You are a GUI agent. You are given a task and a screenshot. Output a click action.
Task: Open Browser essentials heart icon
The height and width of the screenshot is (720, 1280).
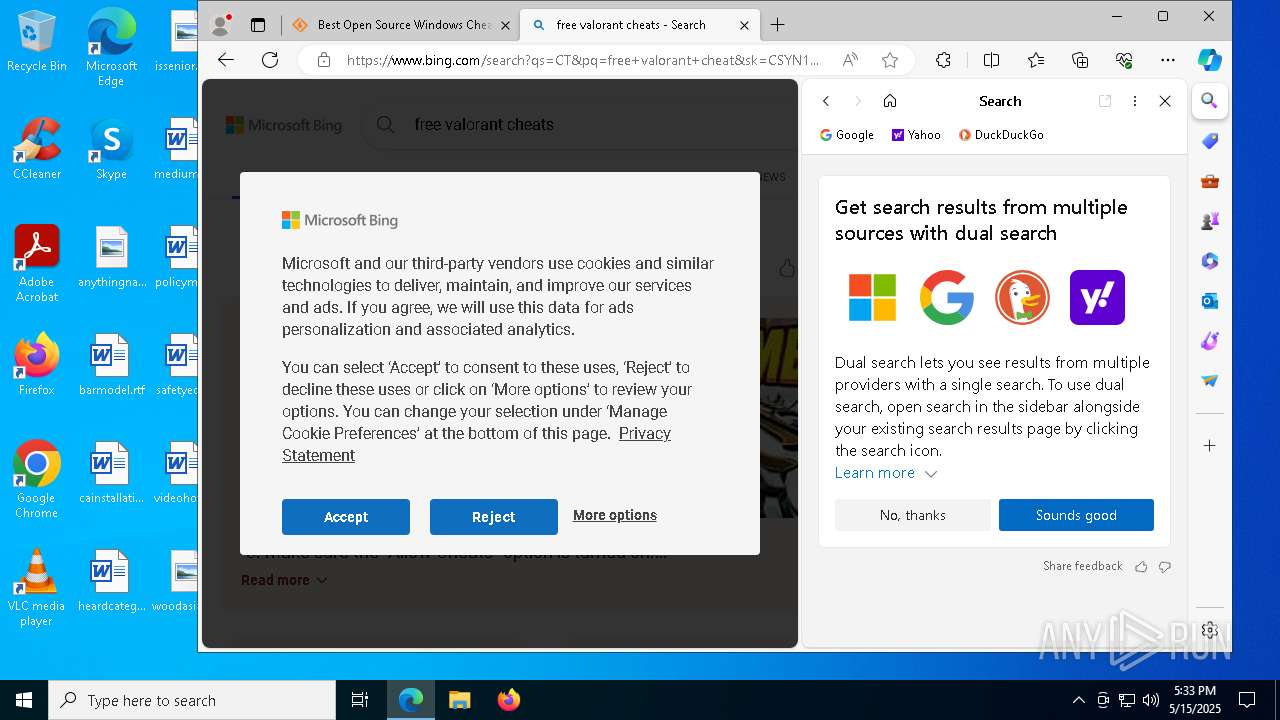[1124, 60]
